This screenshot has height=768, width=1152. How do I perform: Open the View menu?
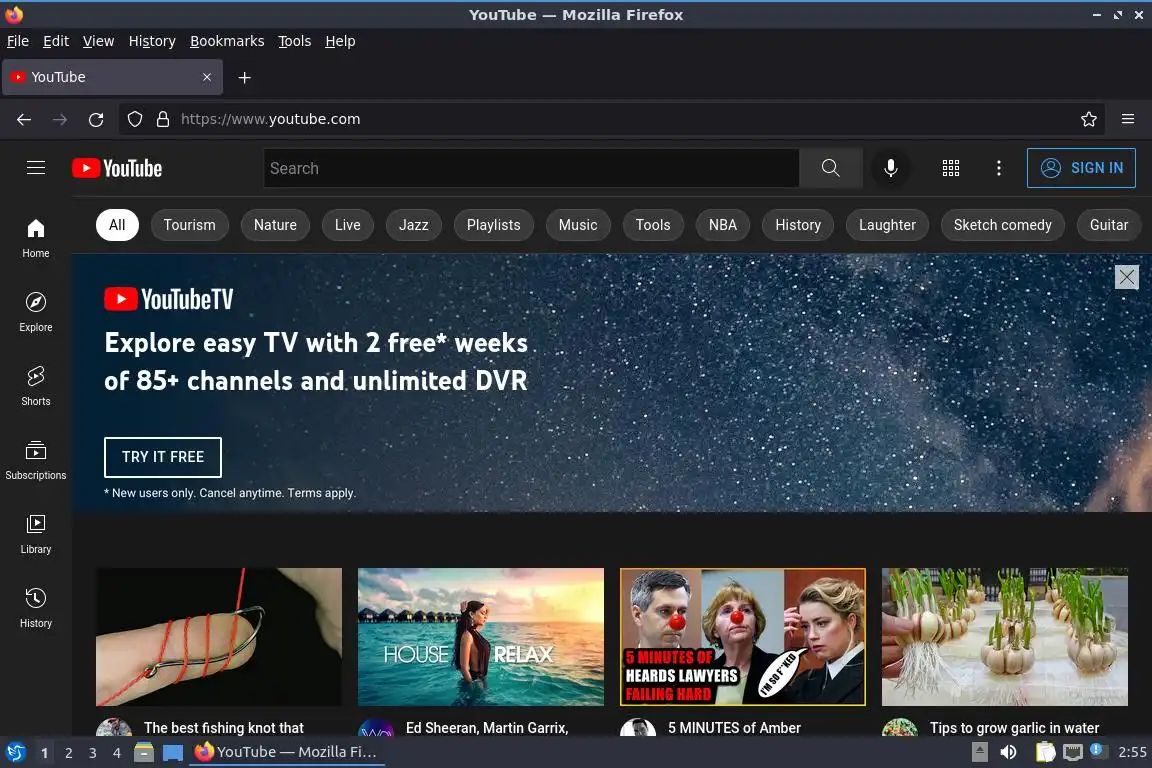(x=98, y=41)
